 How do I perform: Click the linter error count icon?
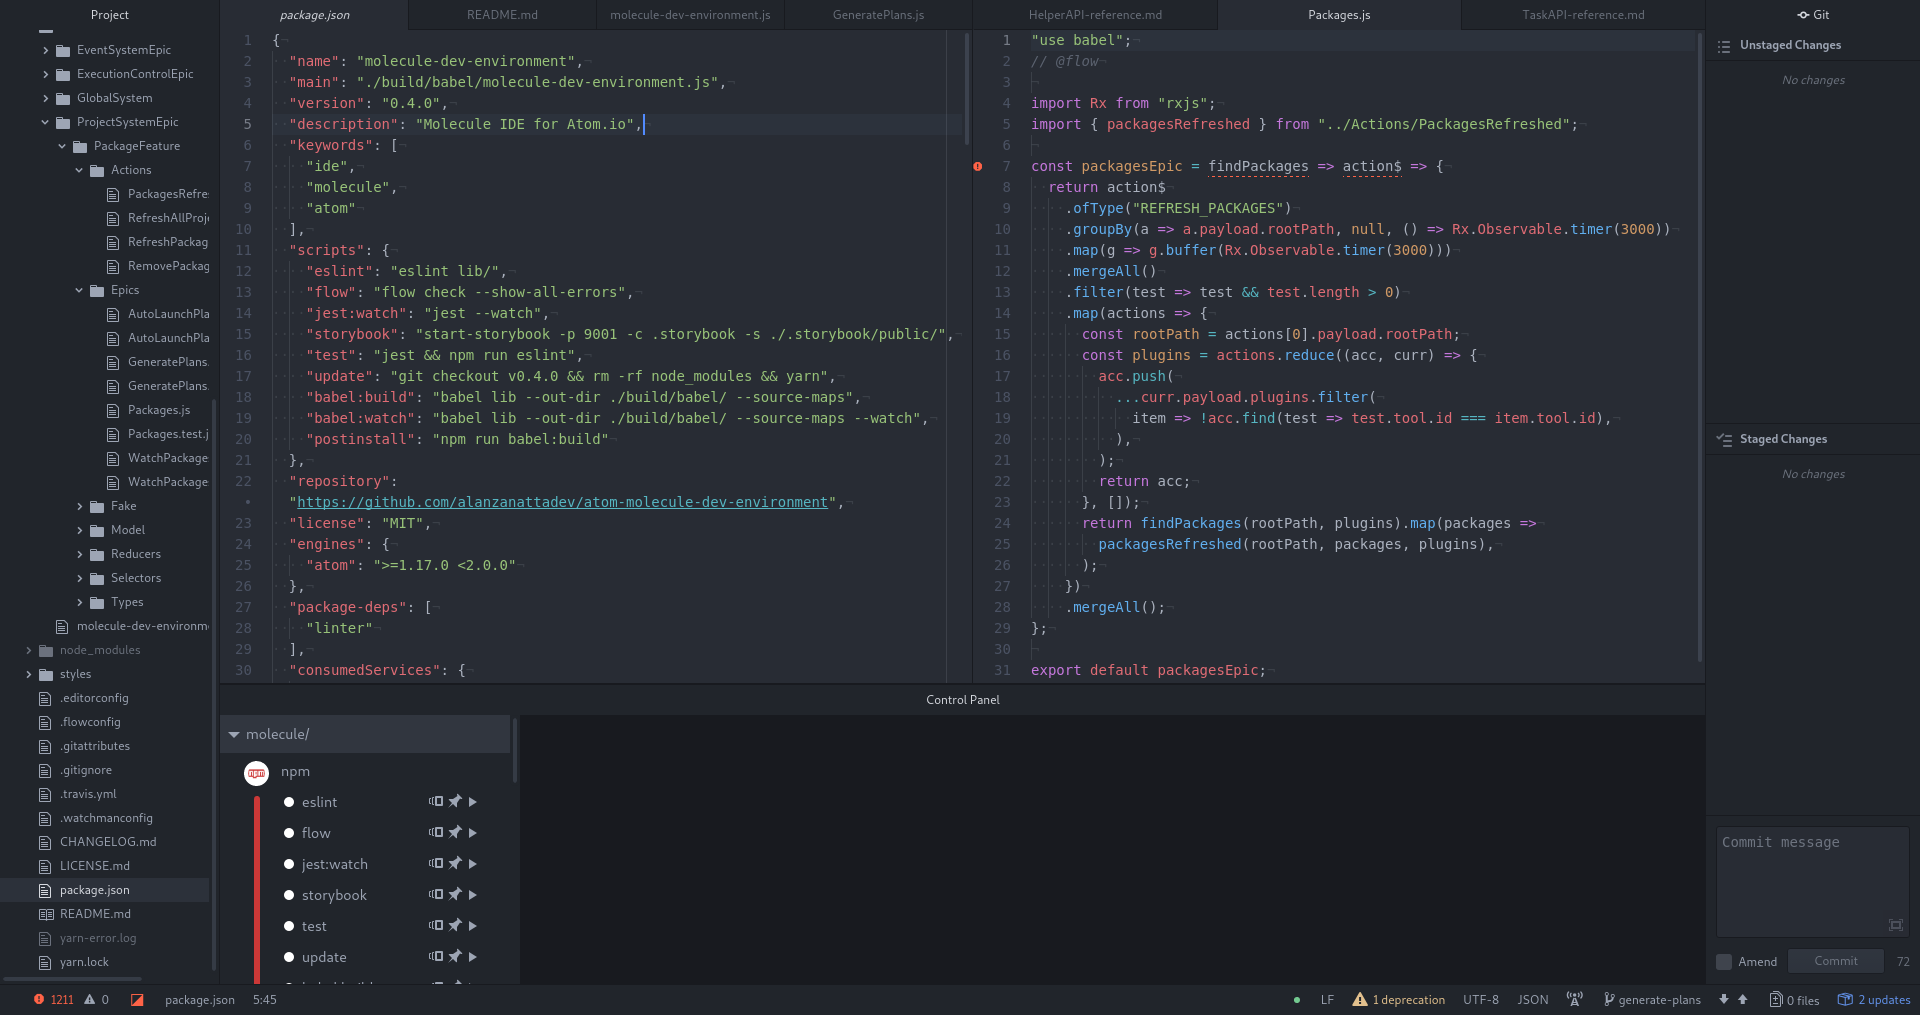39,999
